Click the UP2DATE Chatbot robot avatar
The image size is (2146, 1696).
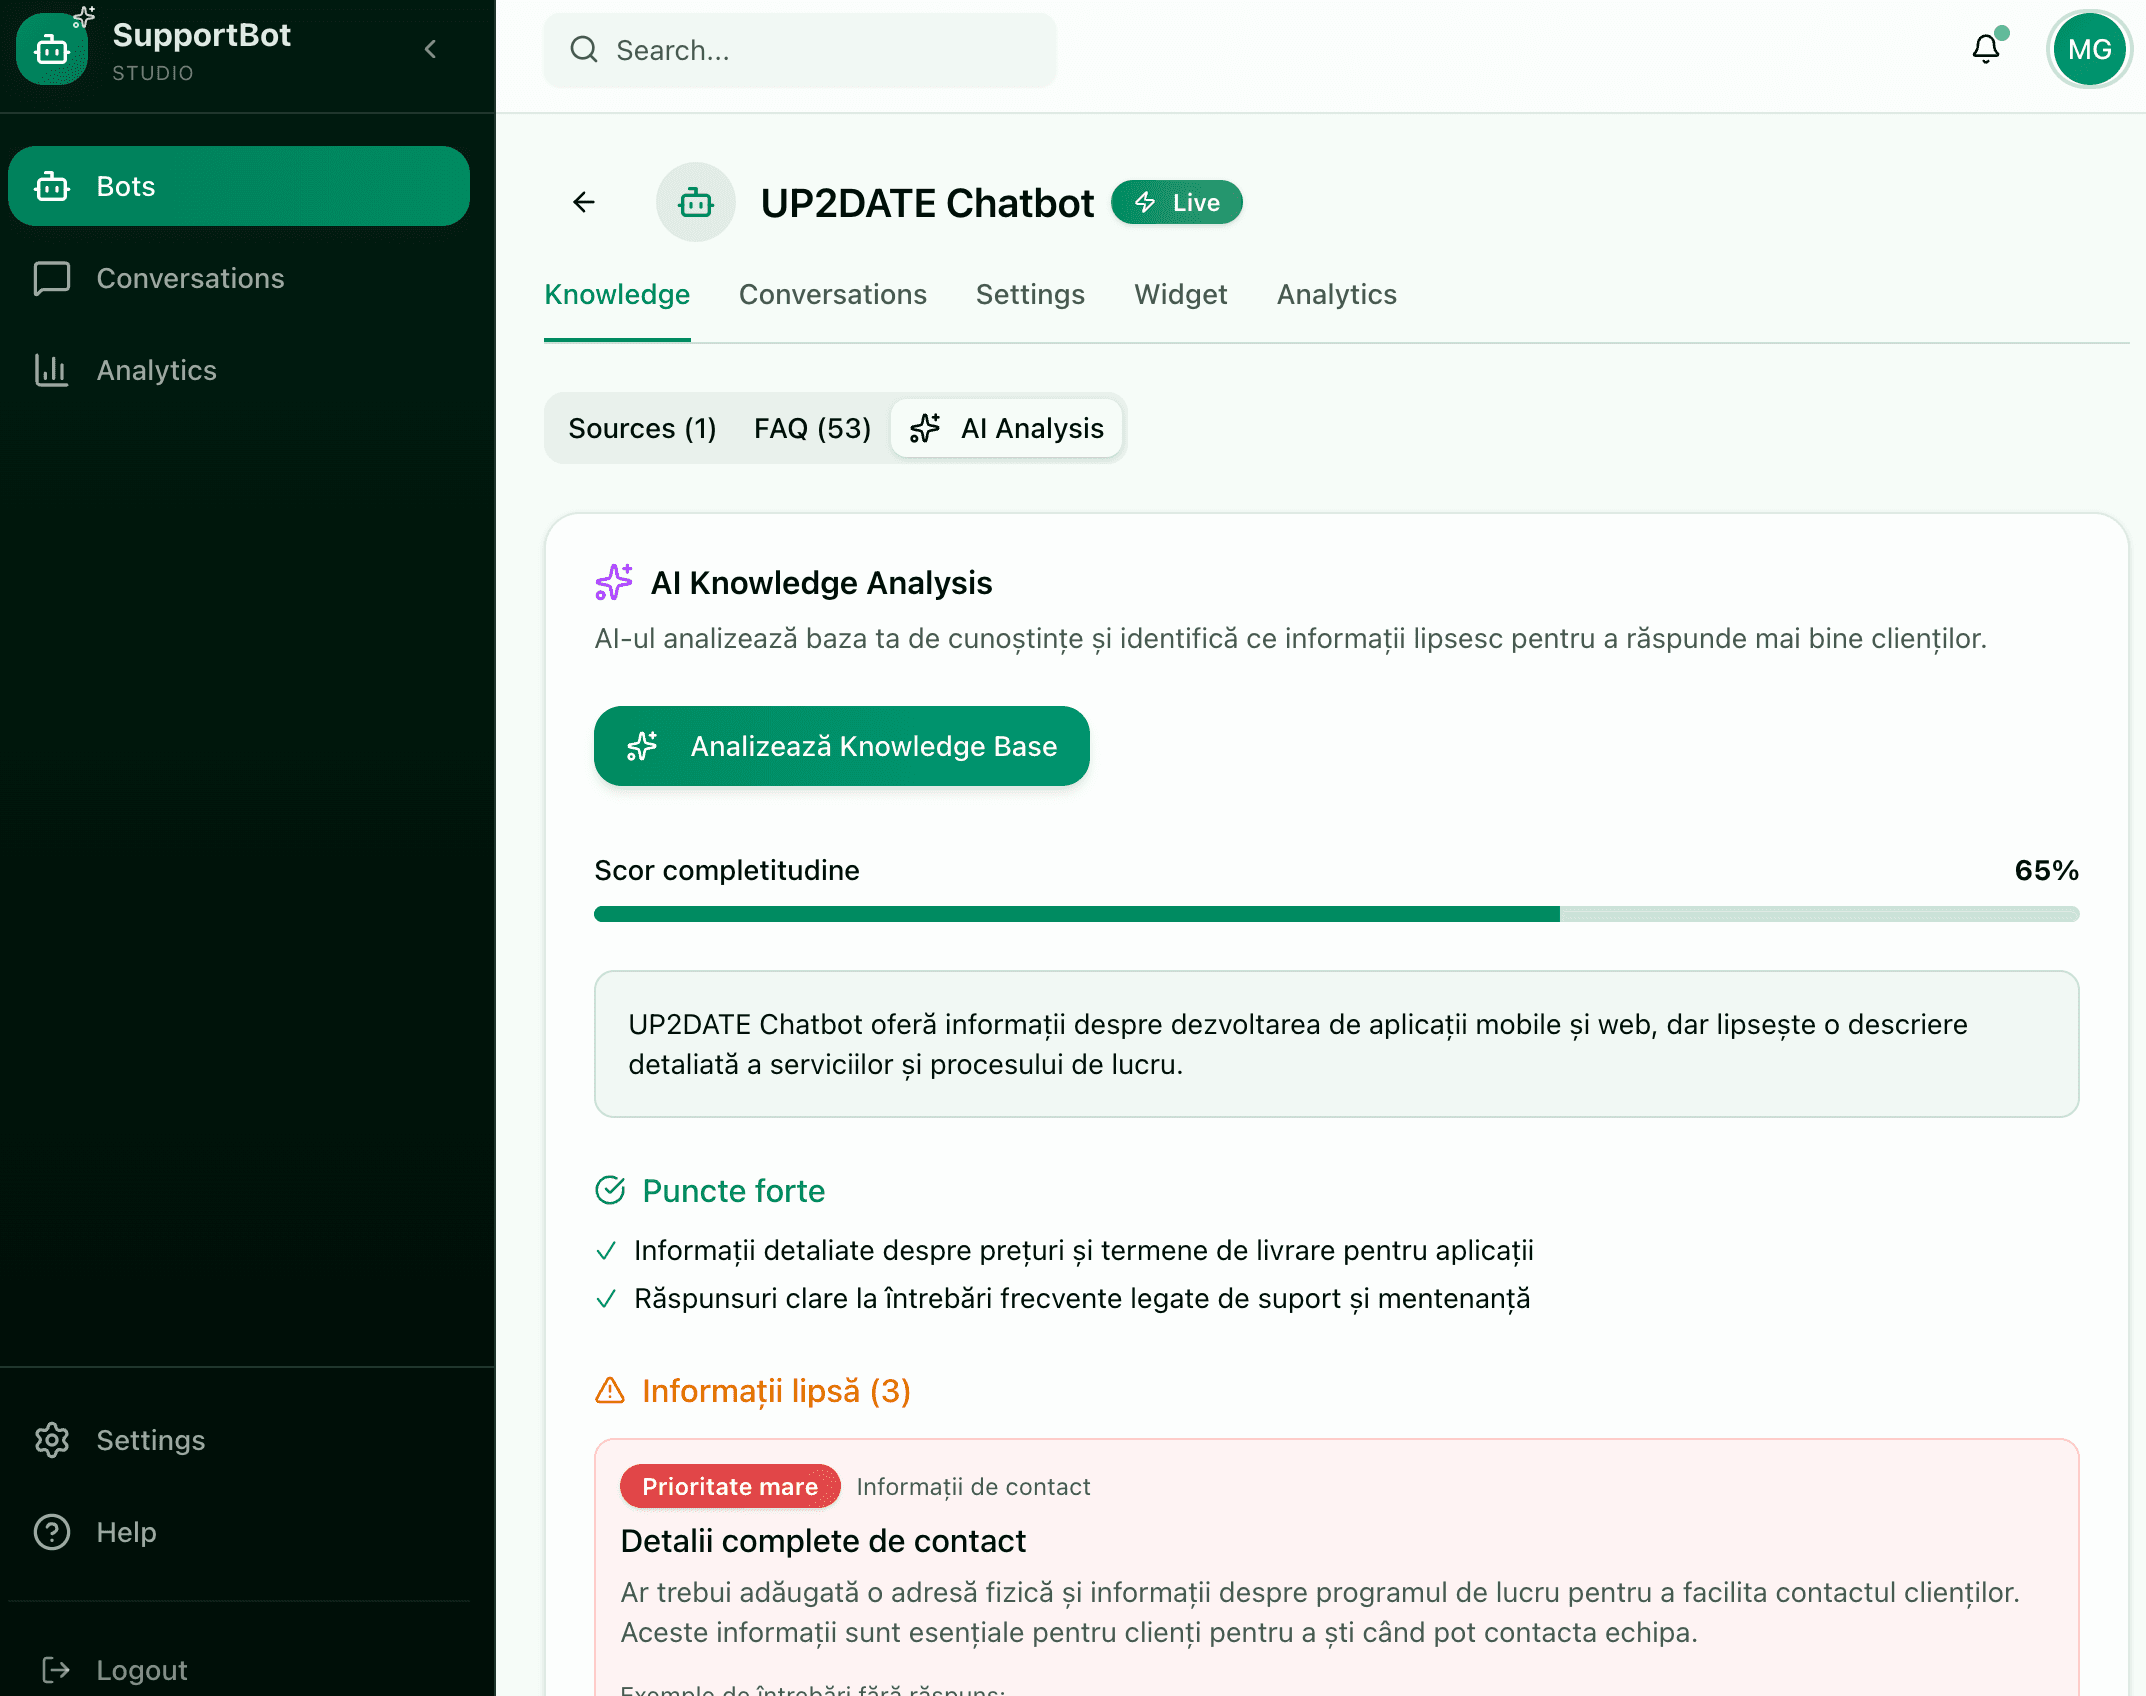point(695,201)
